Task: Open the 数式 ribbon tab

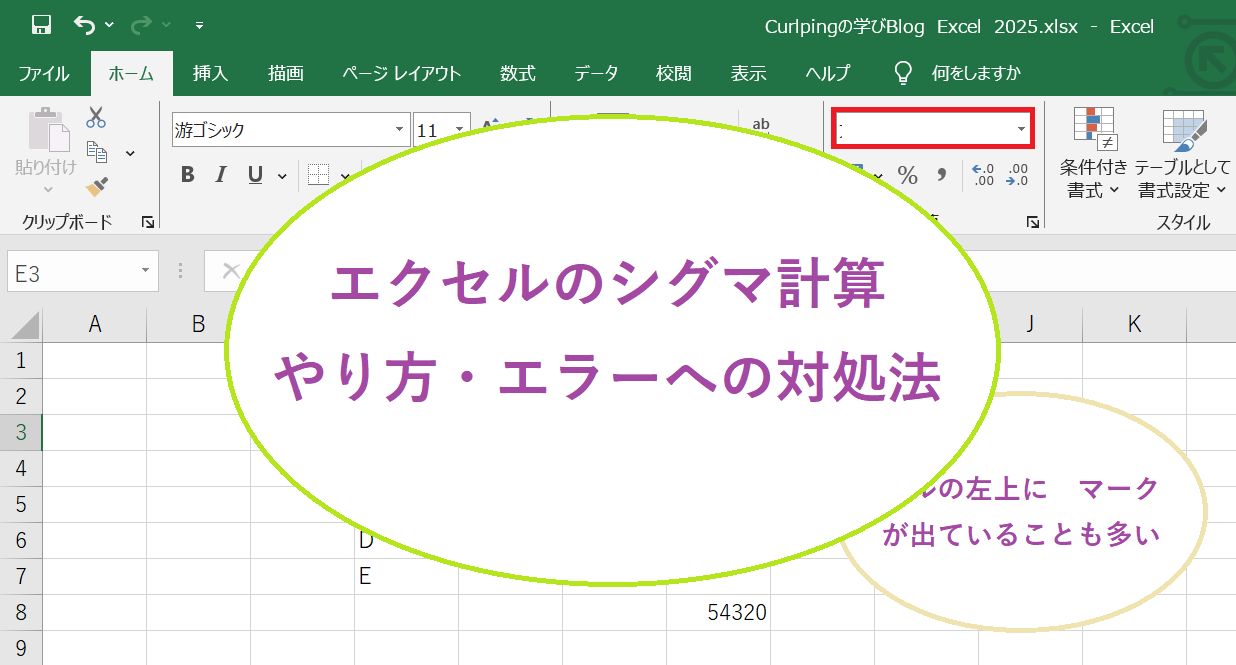Action: pyautogui.click(x=518, y=72)
